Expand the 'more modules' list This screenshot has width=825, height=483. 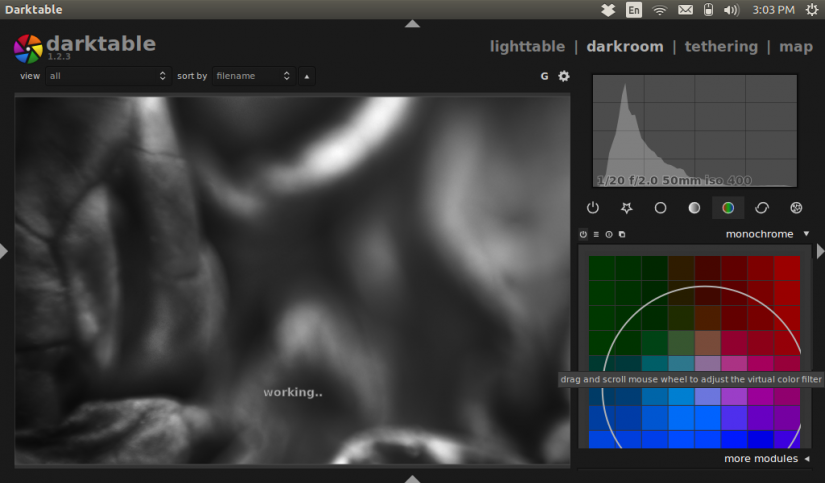tap(766, 459)
